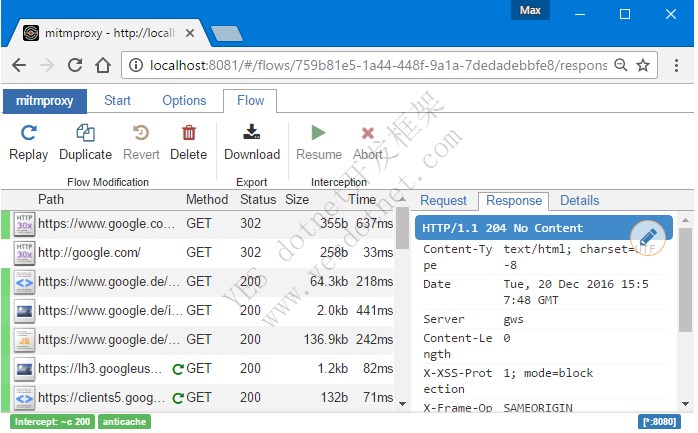Viewport: 698px width, 433px height.
Task: Click the replay marker on the clients5.goog flow
Action: pos(178,398)
